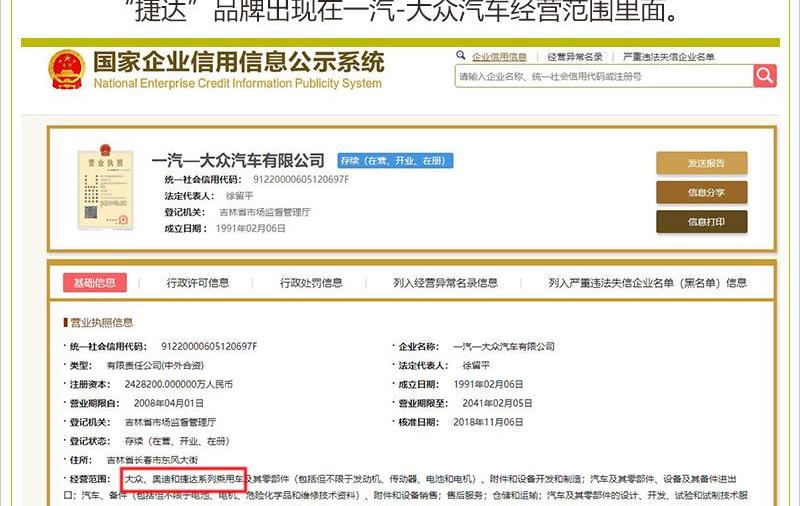Click the 成立日期 value in license info section
The height and width of the screenshot is (506, 800).
[488, 384]
